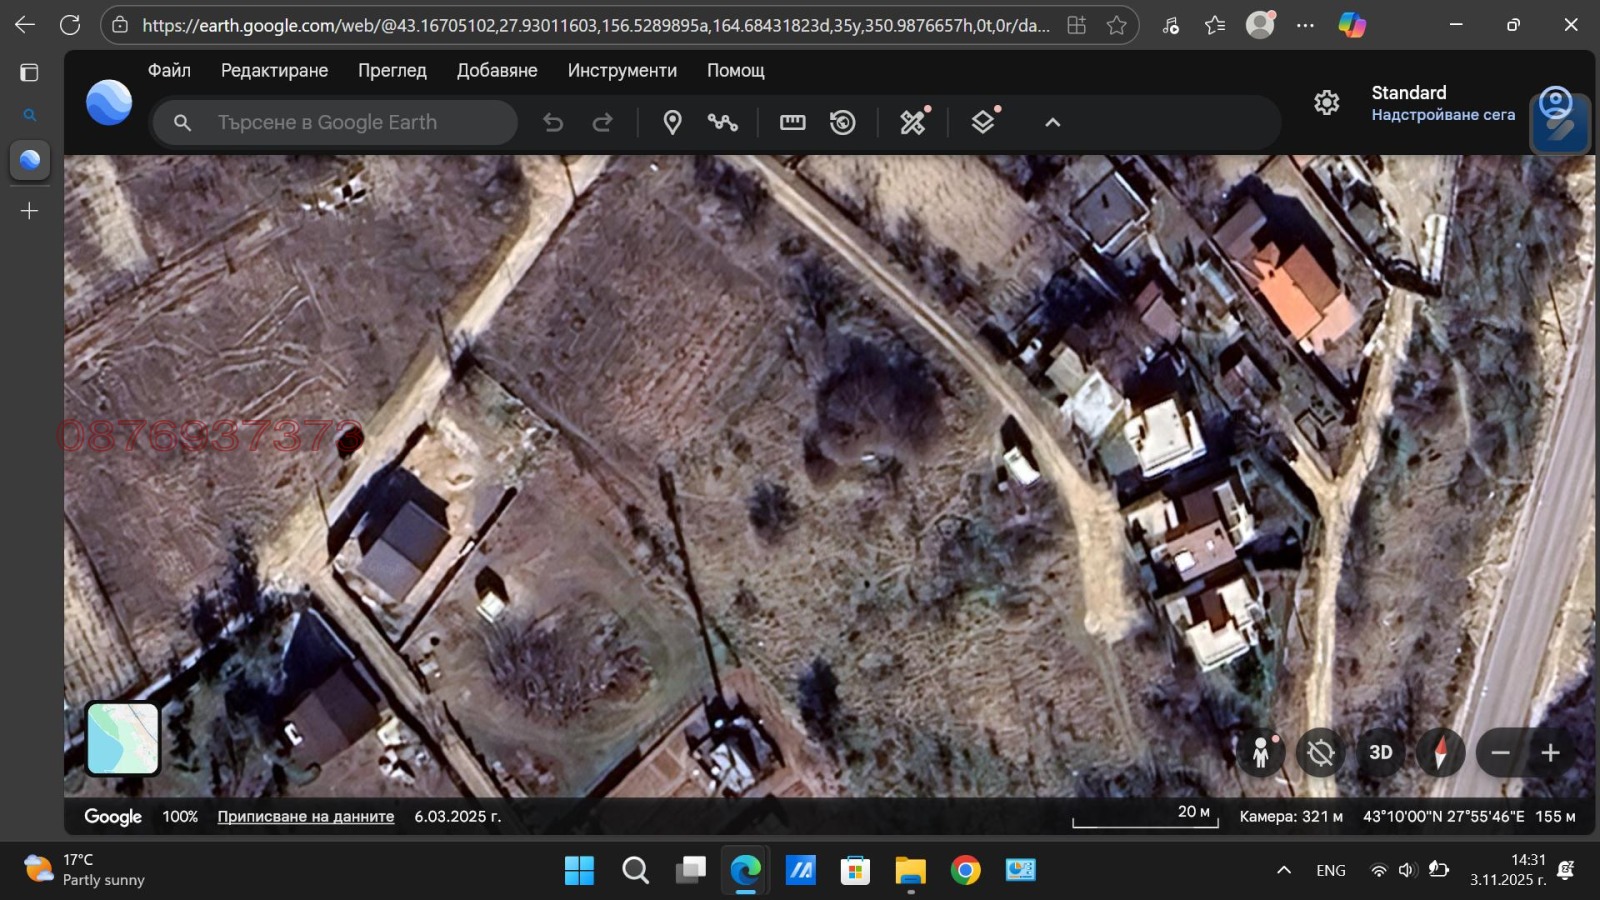Screen dimensions: 1600x900
Task: Open historical imagery clock icon
Action: pyautogui.click(x=843, y=122)
